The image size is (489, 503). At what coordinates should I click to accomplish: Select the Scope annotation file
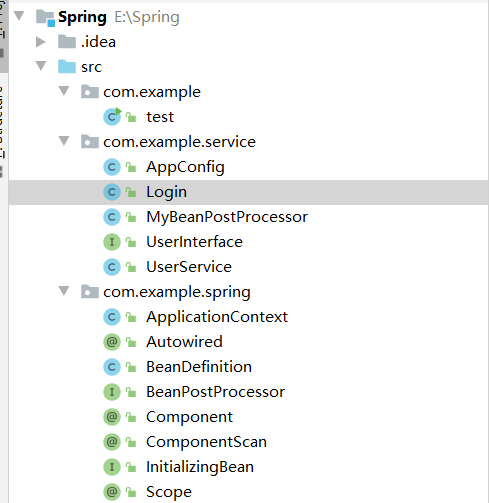pos(169,492)
